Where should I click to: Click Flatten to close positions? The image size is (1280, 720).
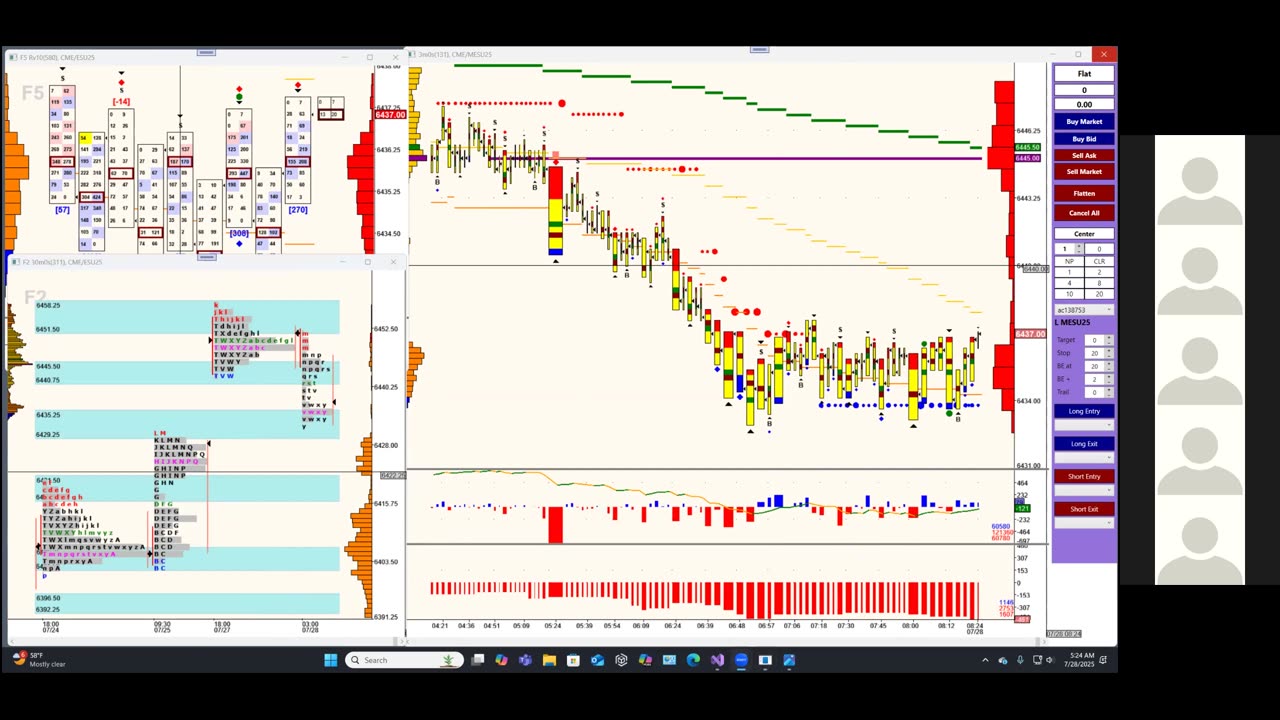1084,193
